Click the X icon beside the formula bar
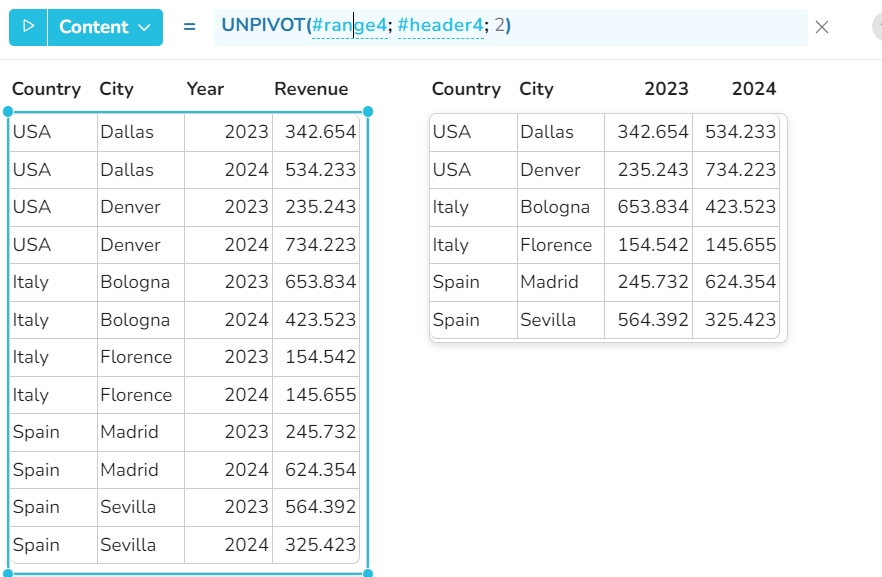The width and height of the screenshot is (882, 577). pos(822,27)
